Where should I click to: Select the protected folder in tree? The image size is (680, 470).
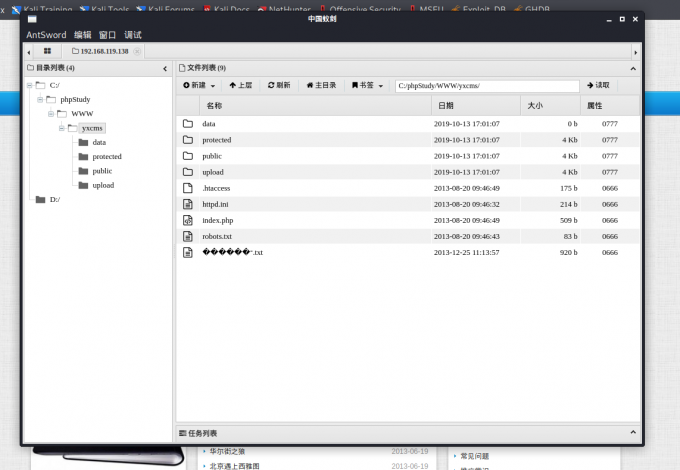click(107, 157)
